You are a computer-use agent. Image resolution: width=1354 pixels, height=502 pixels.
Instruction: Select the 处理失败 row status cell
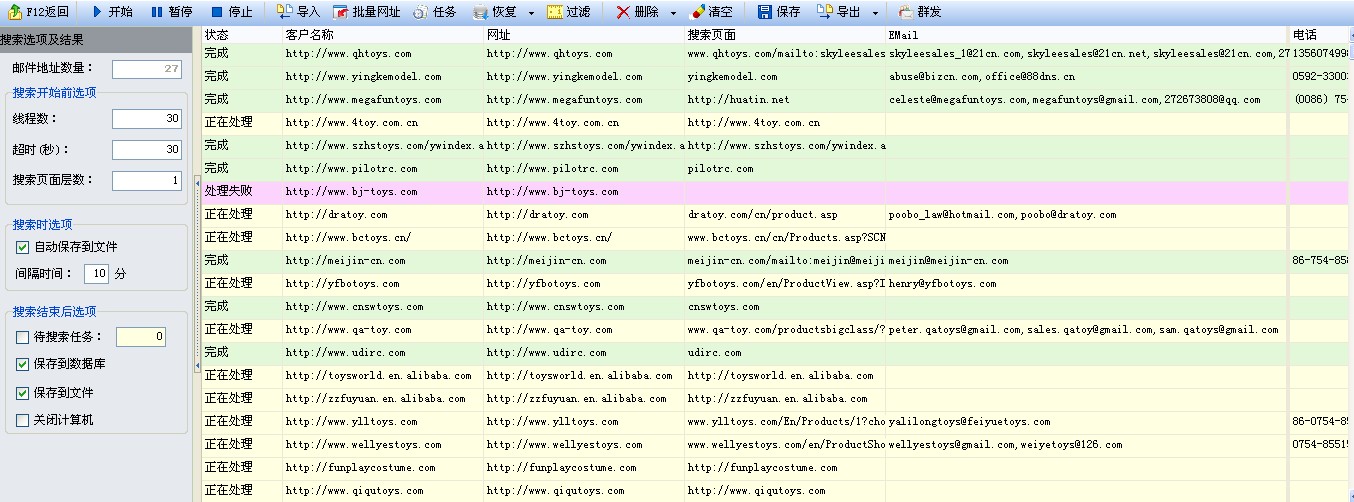[242, 192]
